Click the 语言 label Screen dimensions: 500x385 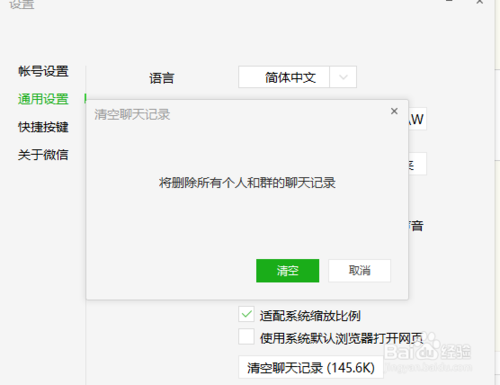[162, 78]
